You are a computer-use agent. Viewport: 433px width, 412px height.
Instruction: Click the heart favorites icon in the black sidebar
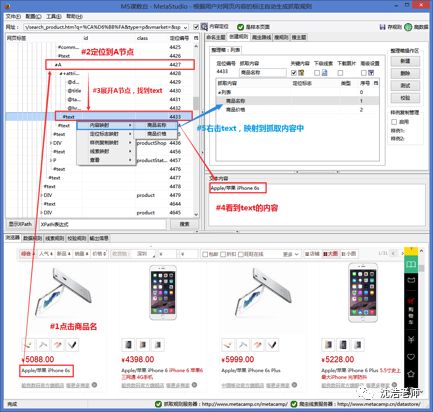(411, 357)
